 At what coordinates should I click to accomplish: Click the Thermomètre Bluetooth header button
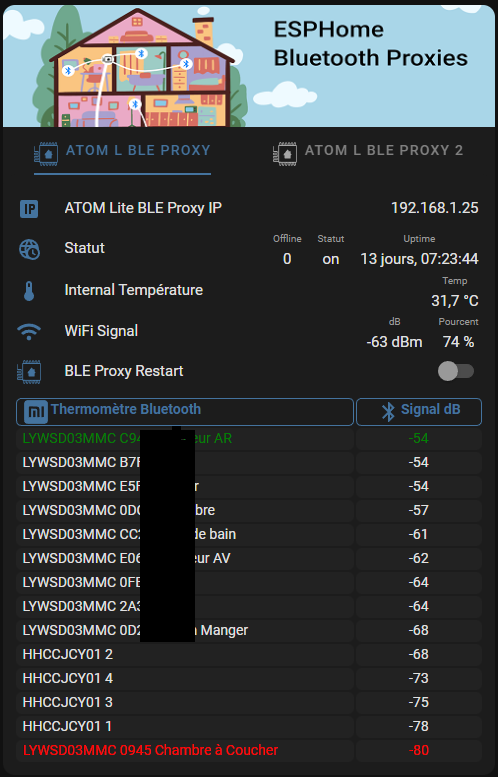[x=185, y=411]
